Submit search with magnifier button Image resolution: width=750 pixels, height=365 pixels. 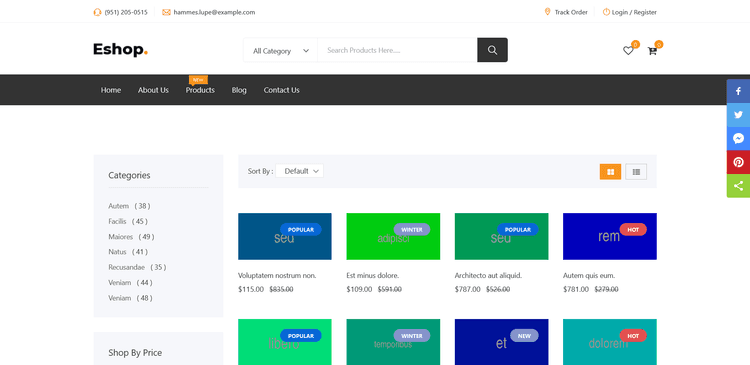tap(492, 50)
